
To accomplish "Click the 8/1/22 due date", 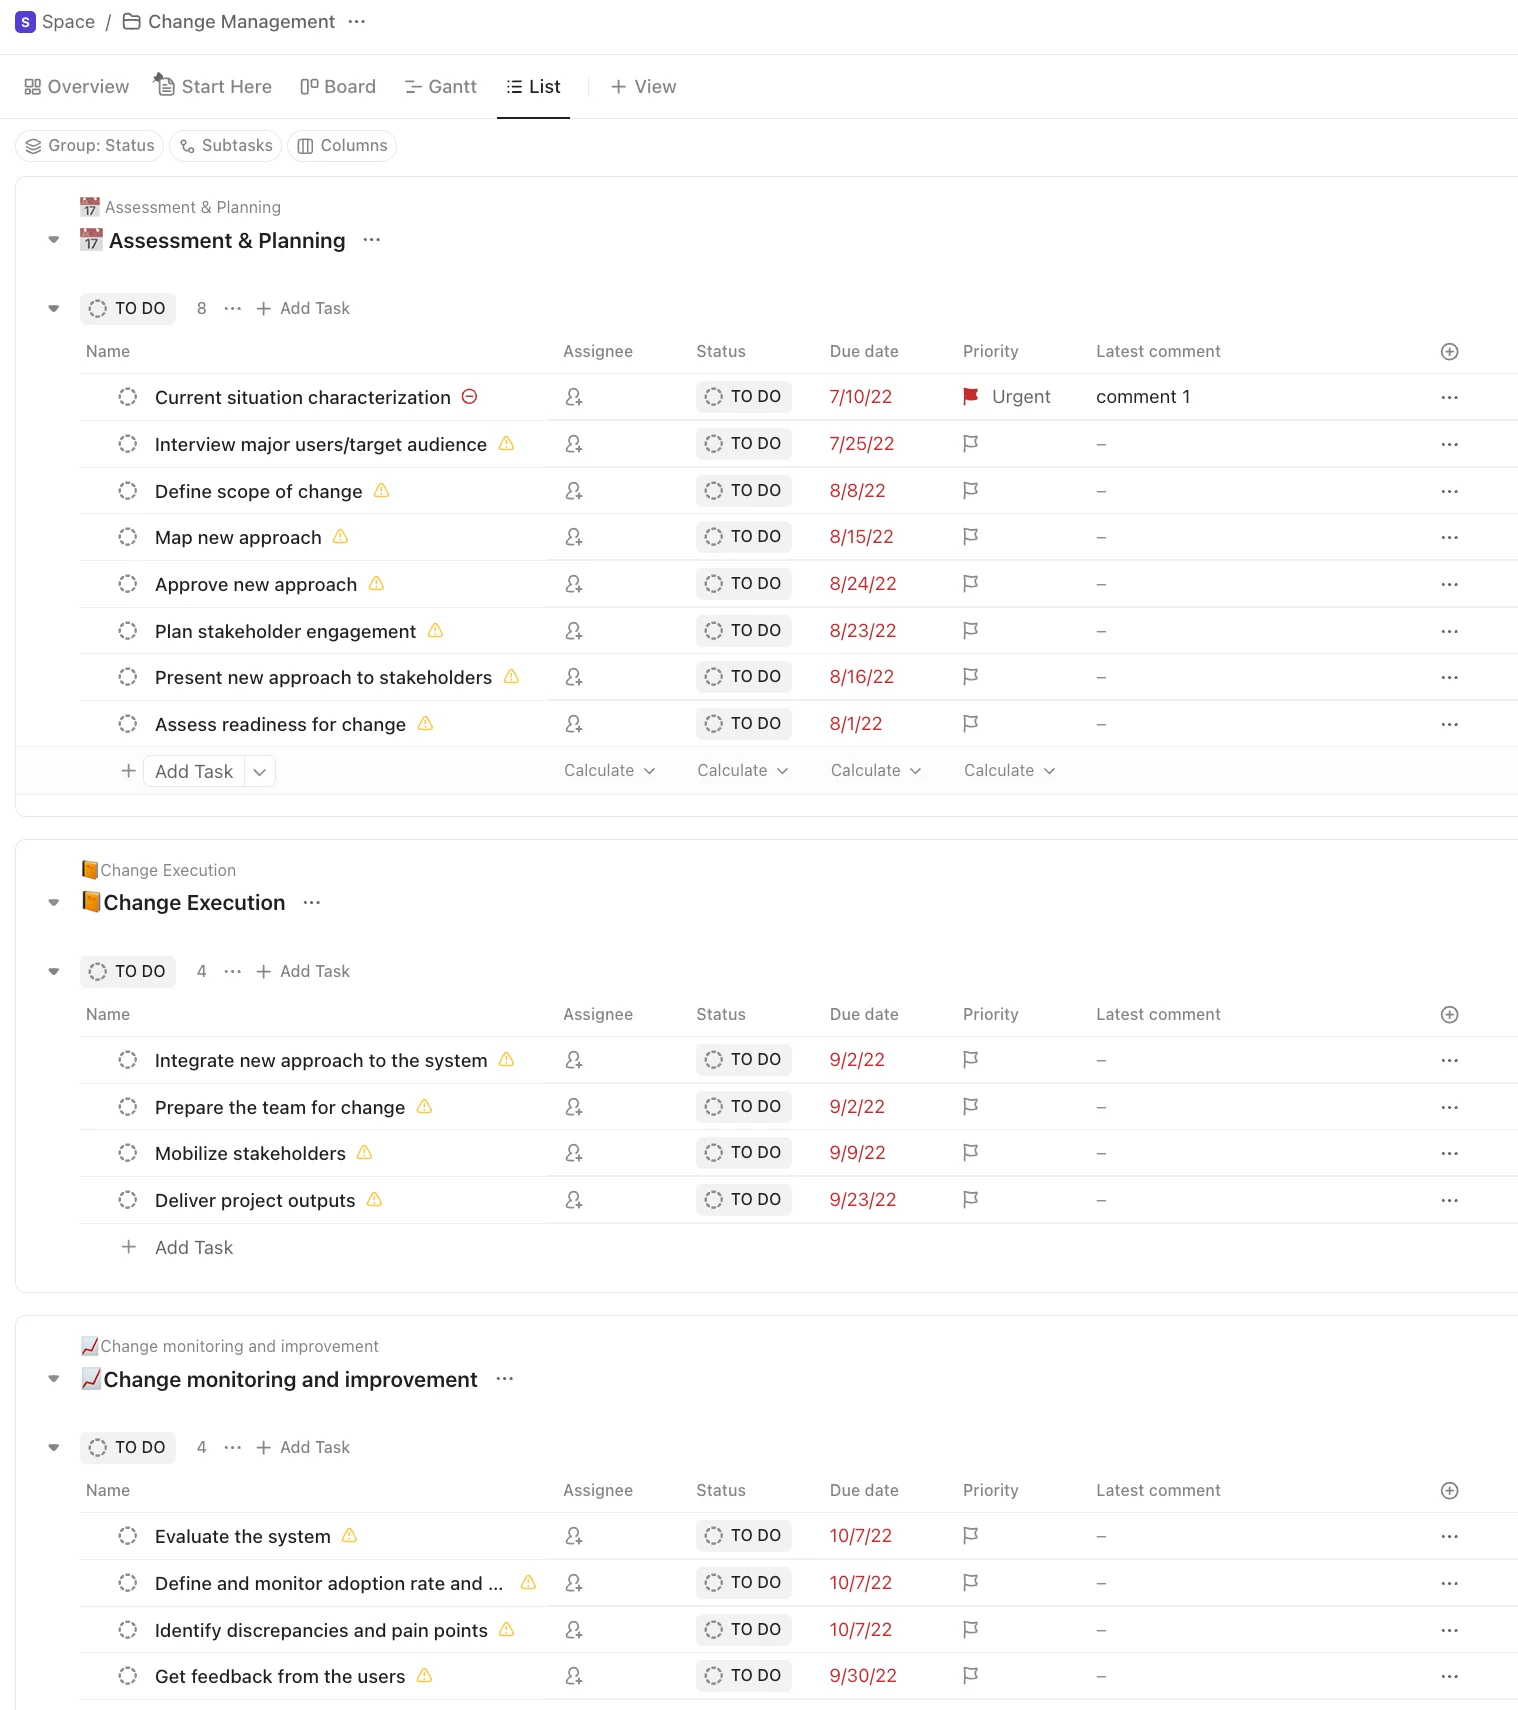I will click(x=856, y=724).
